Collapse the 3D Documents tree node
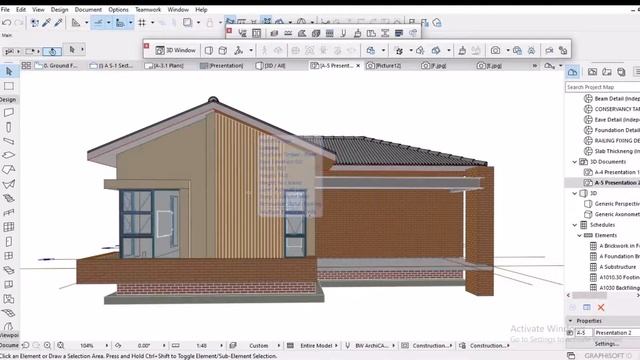640x360 pixels. coord(574,162)
